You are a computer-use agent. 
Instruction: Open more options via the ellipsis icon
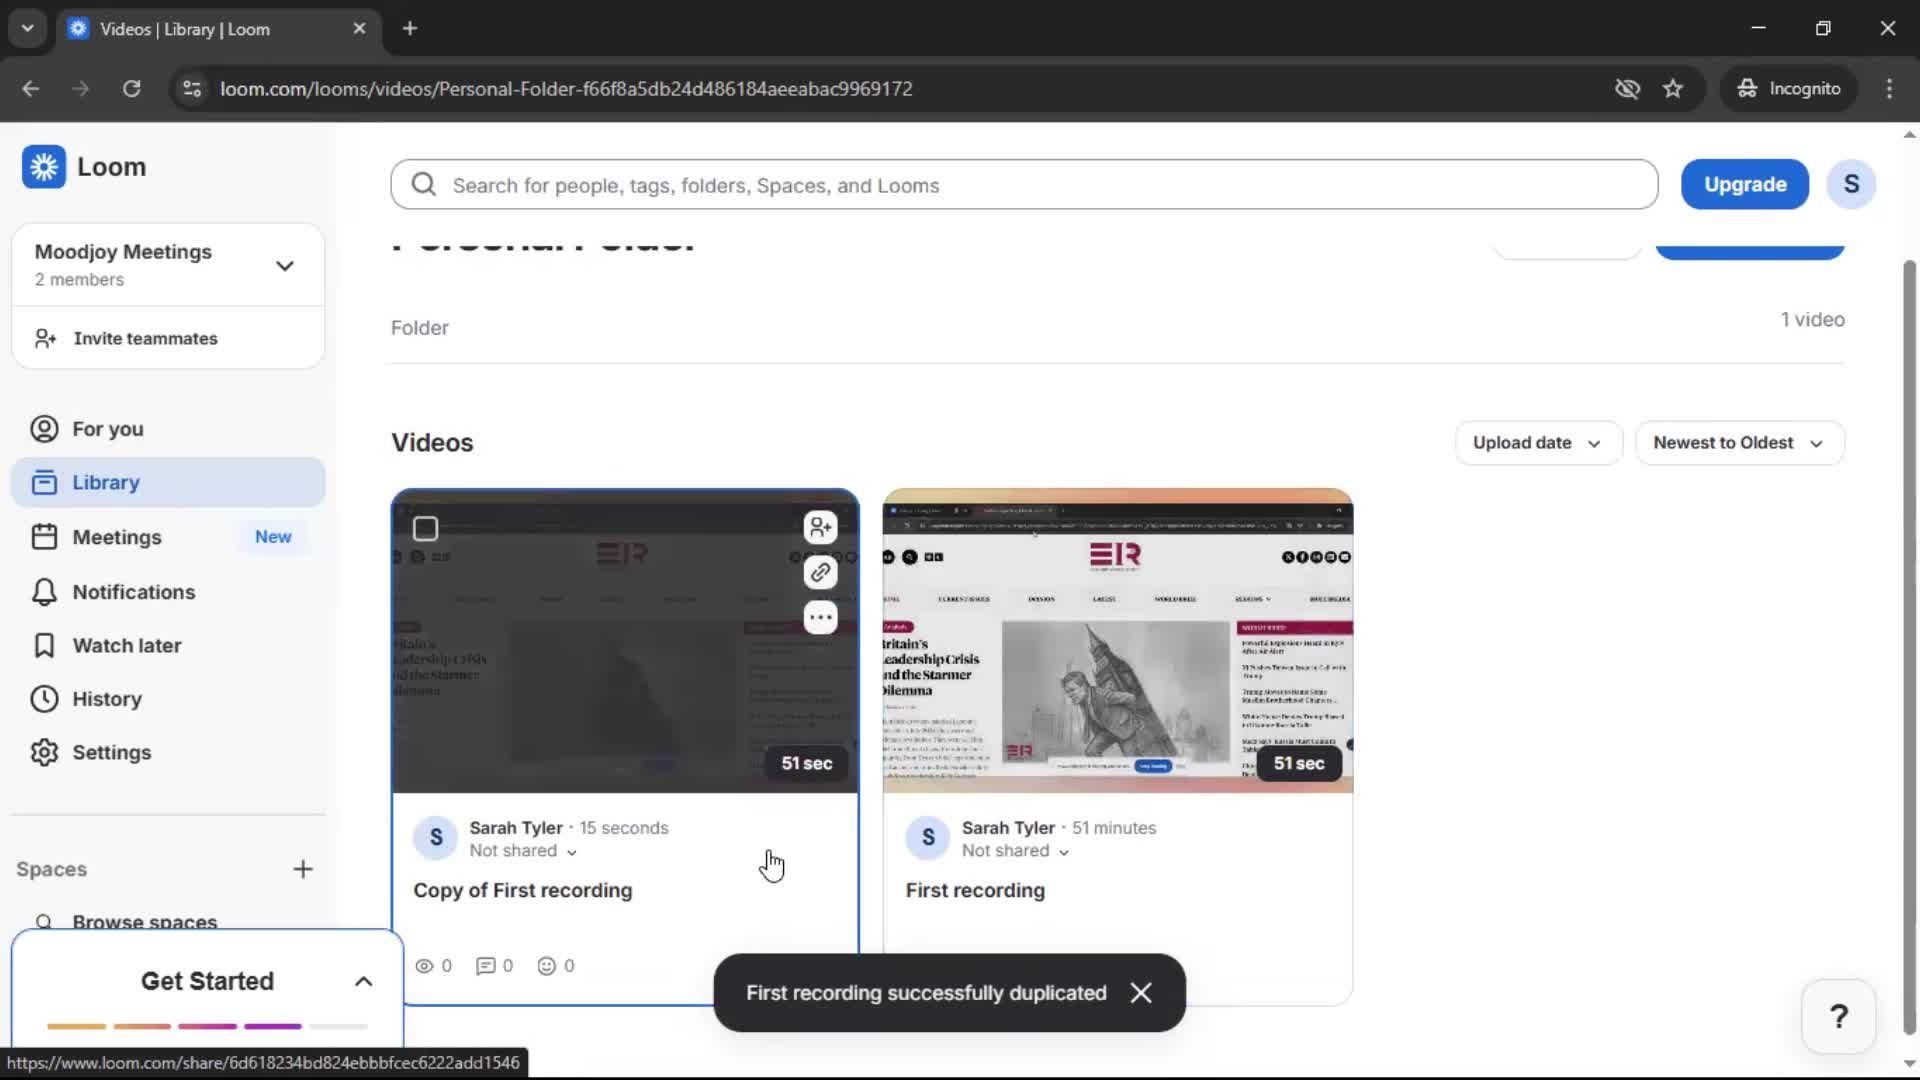[821, 617]
